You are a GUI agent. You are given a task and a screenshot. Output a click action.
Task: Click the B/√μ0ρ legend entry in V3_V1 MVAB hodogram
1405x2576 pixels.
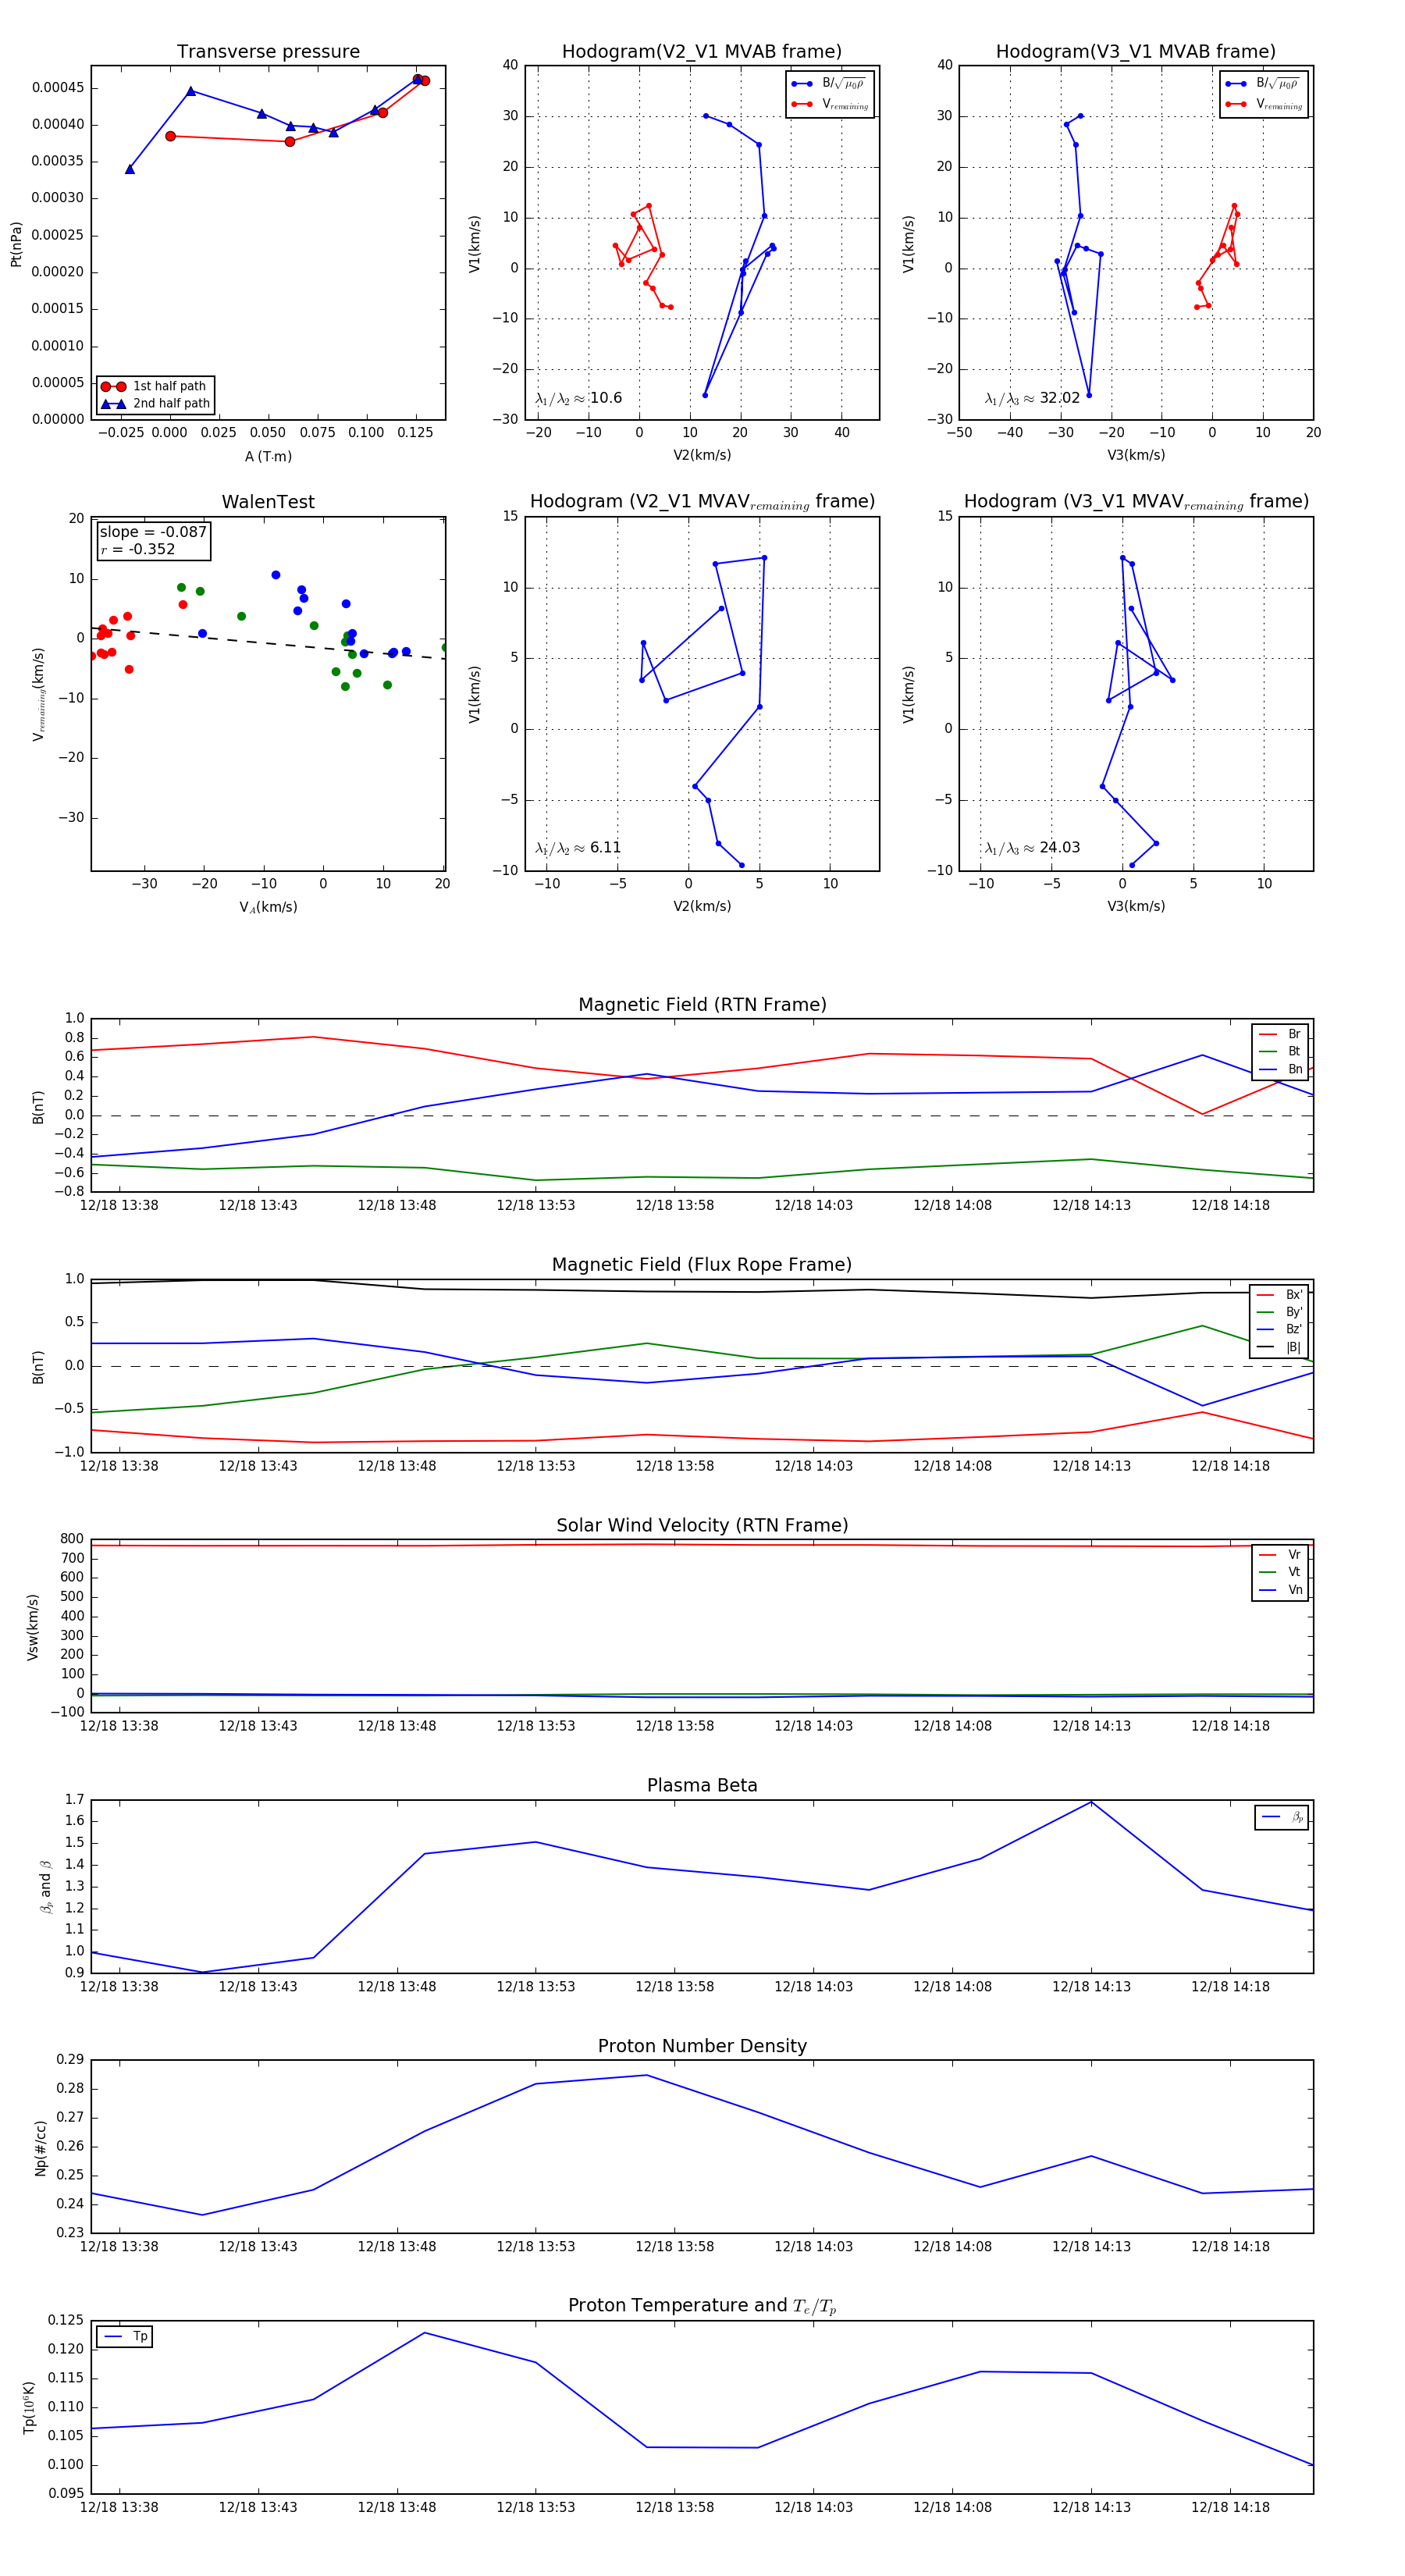coord(1262,84)
